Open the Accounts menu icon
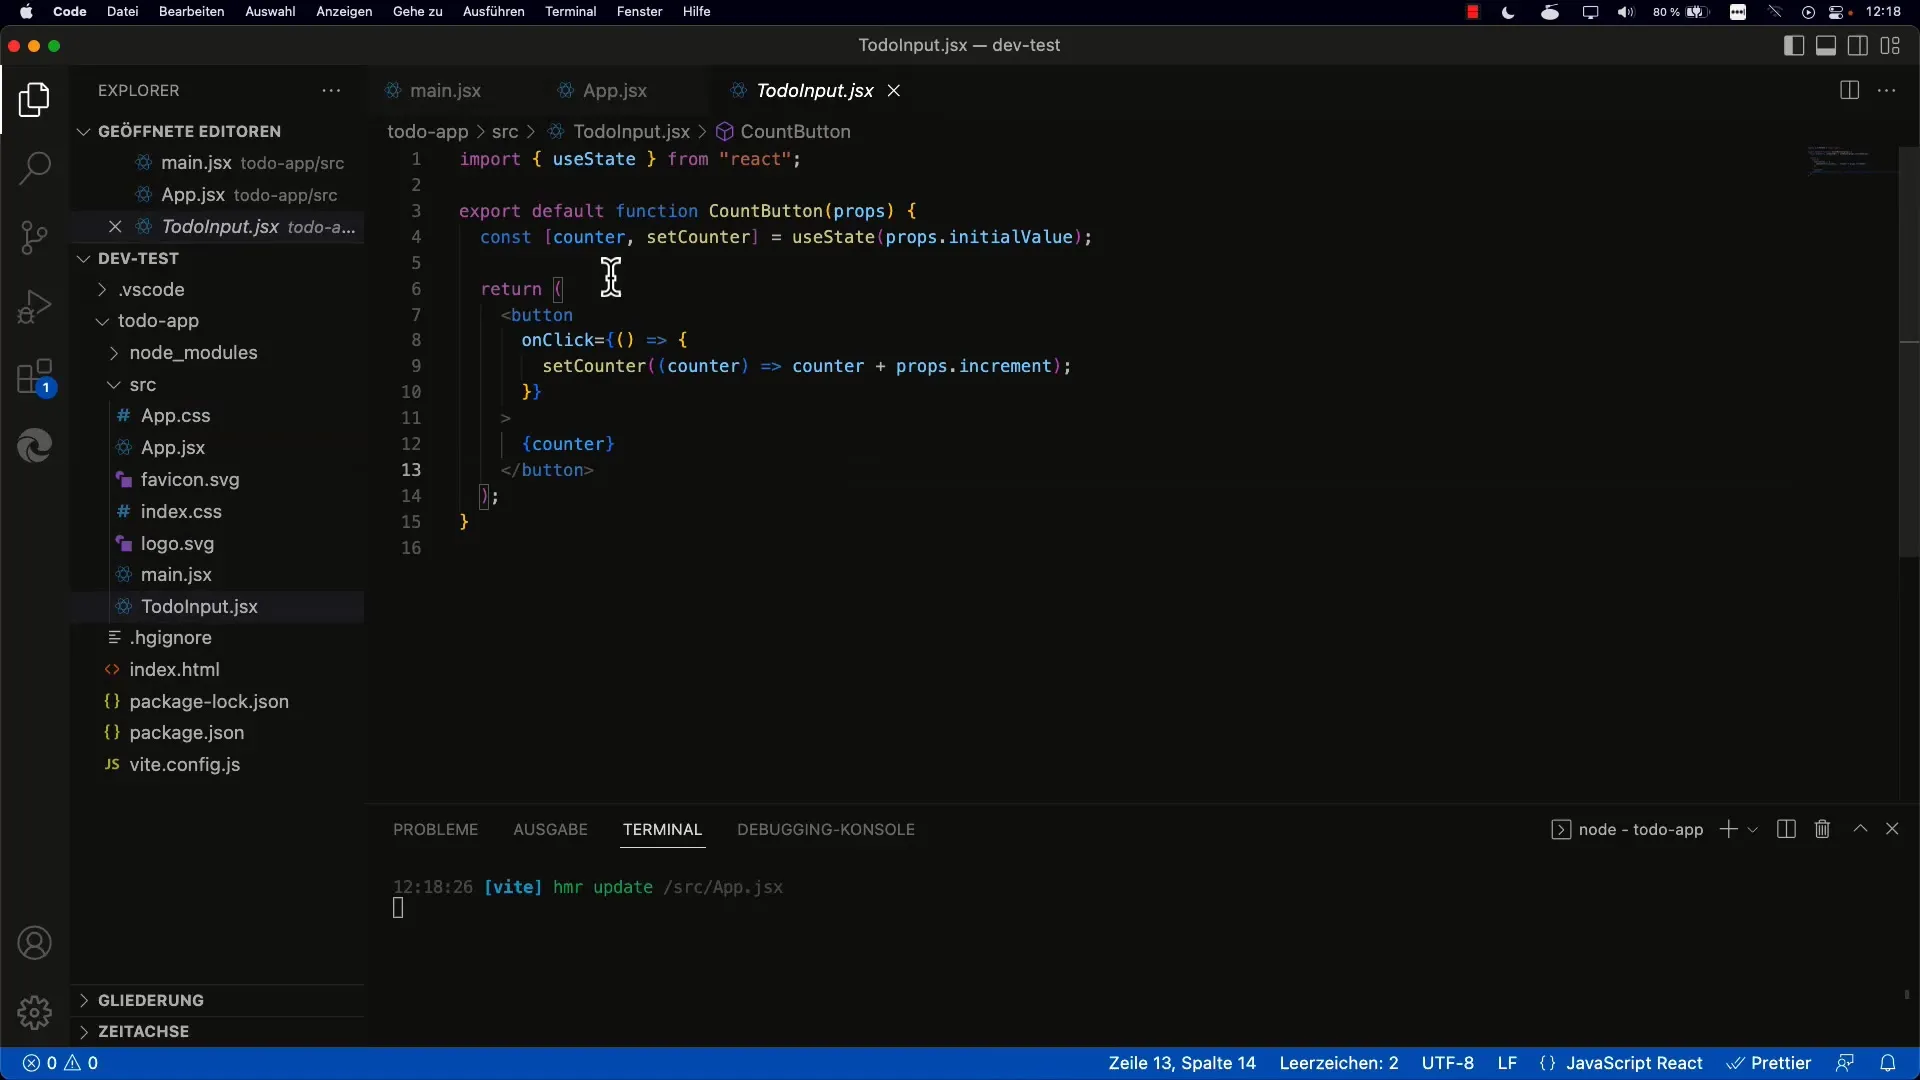This screenshot has height=1080, width=1920. [34, 943]
